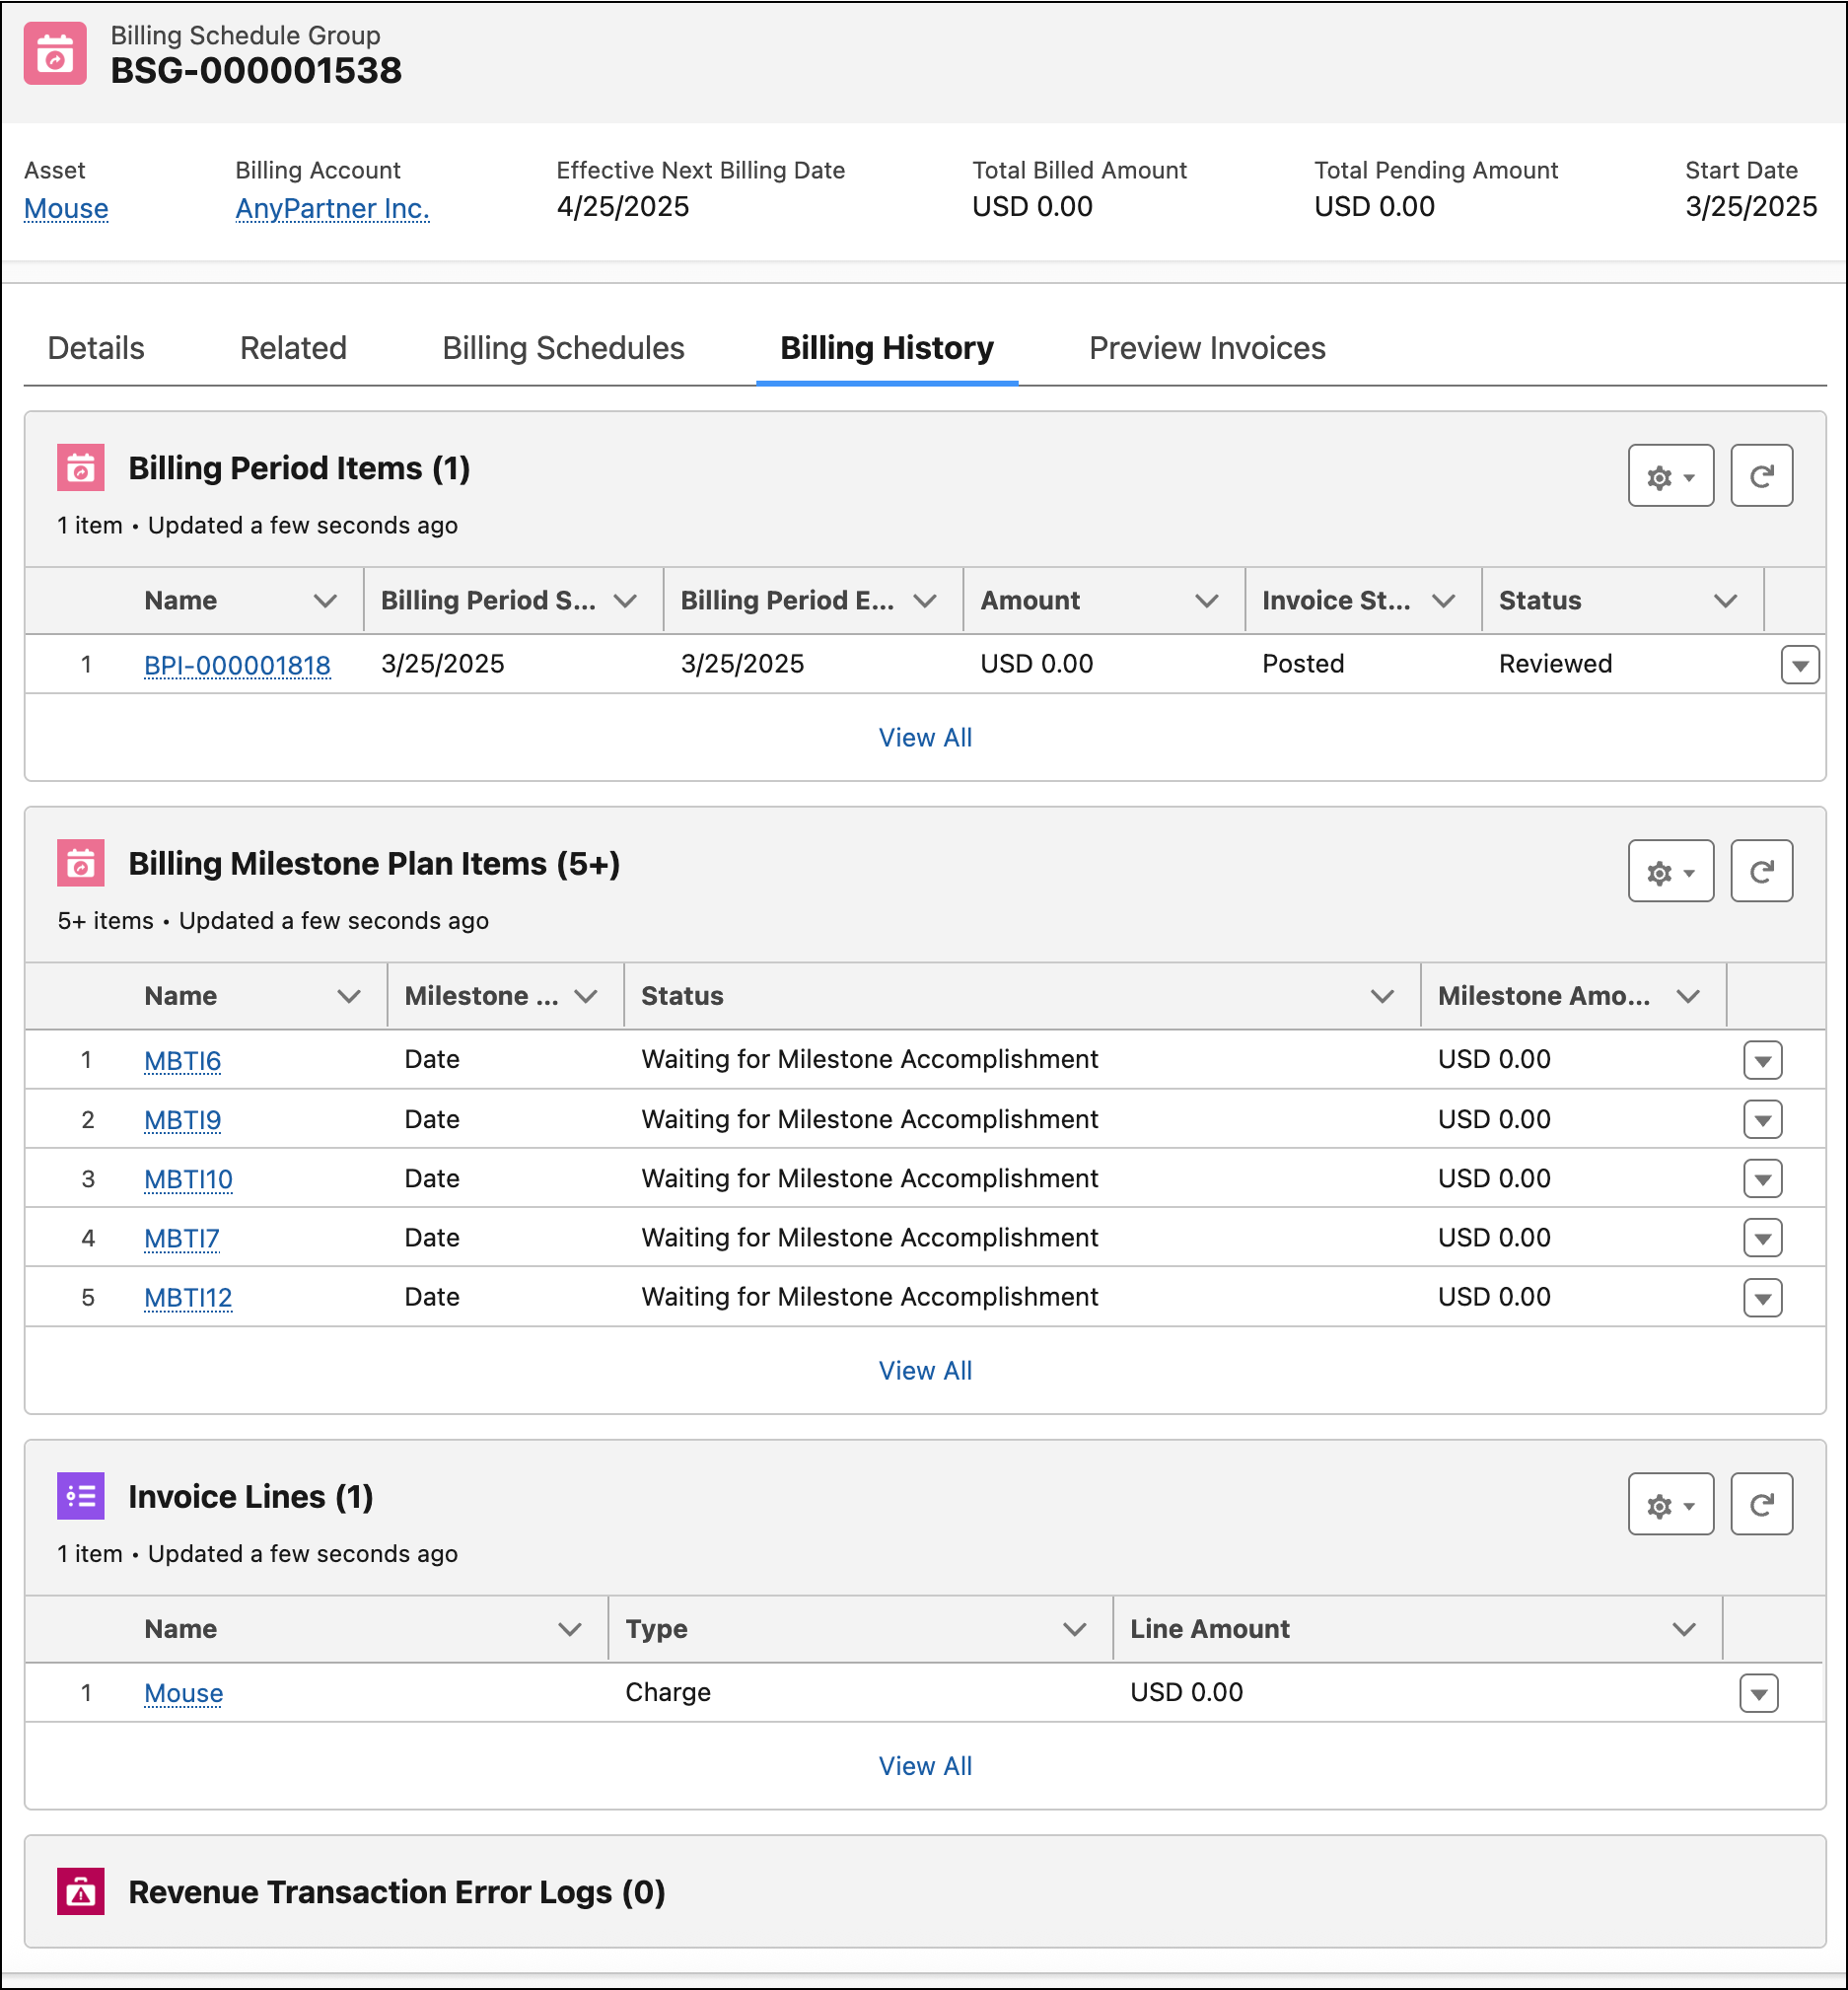Open the Invoice Lines (1) heading
The height and width of the screenshot is (1990, 1848).
pos(250,1496)
